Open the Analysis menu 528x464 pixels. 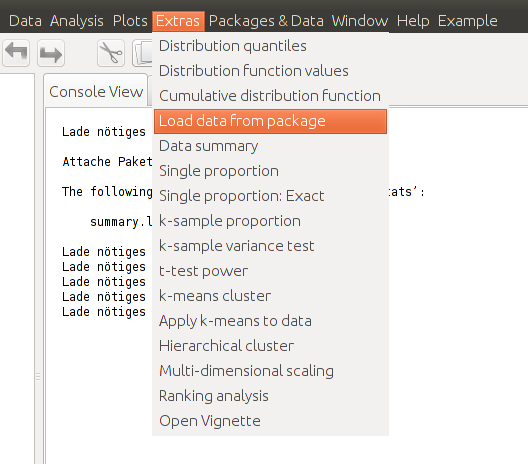[77, 21]
